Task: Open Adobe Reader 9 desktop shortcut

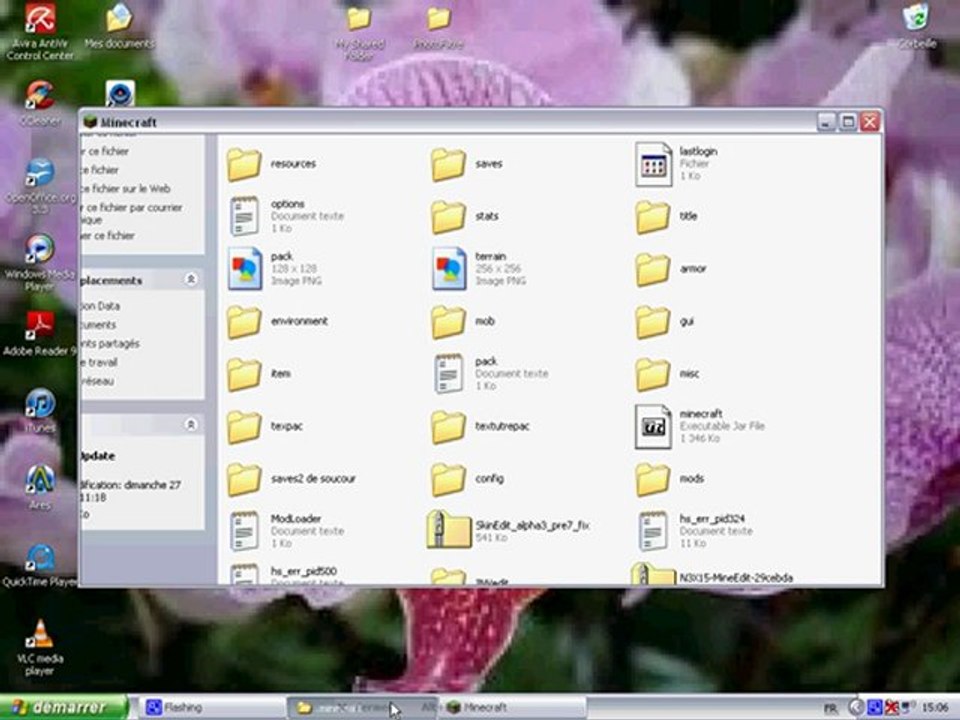Action: click(40, 334)
